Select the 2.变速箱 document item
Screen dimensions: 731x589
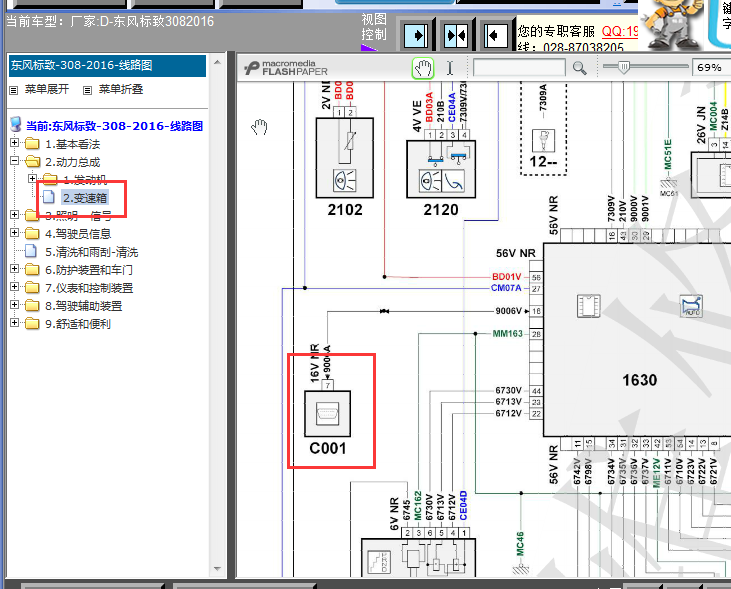click(x=85, y=198)
